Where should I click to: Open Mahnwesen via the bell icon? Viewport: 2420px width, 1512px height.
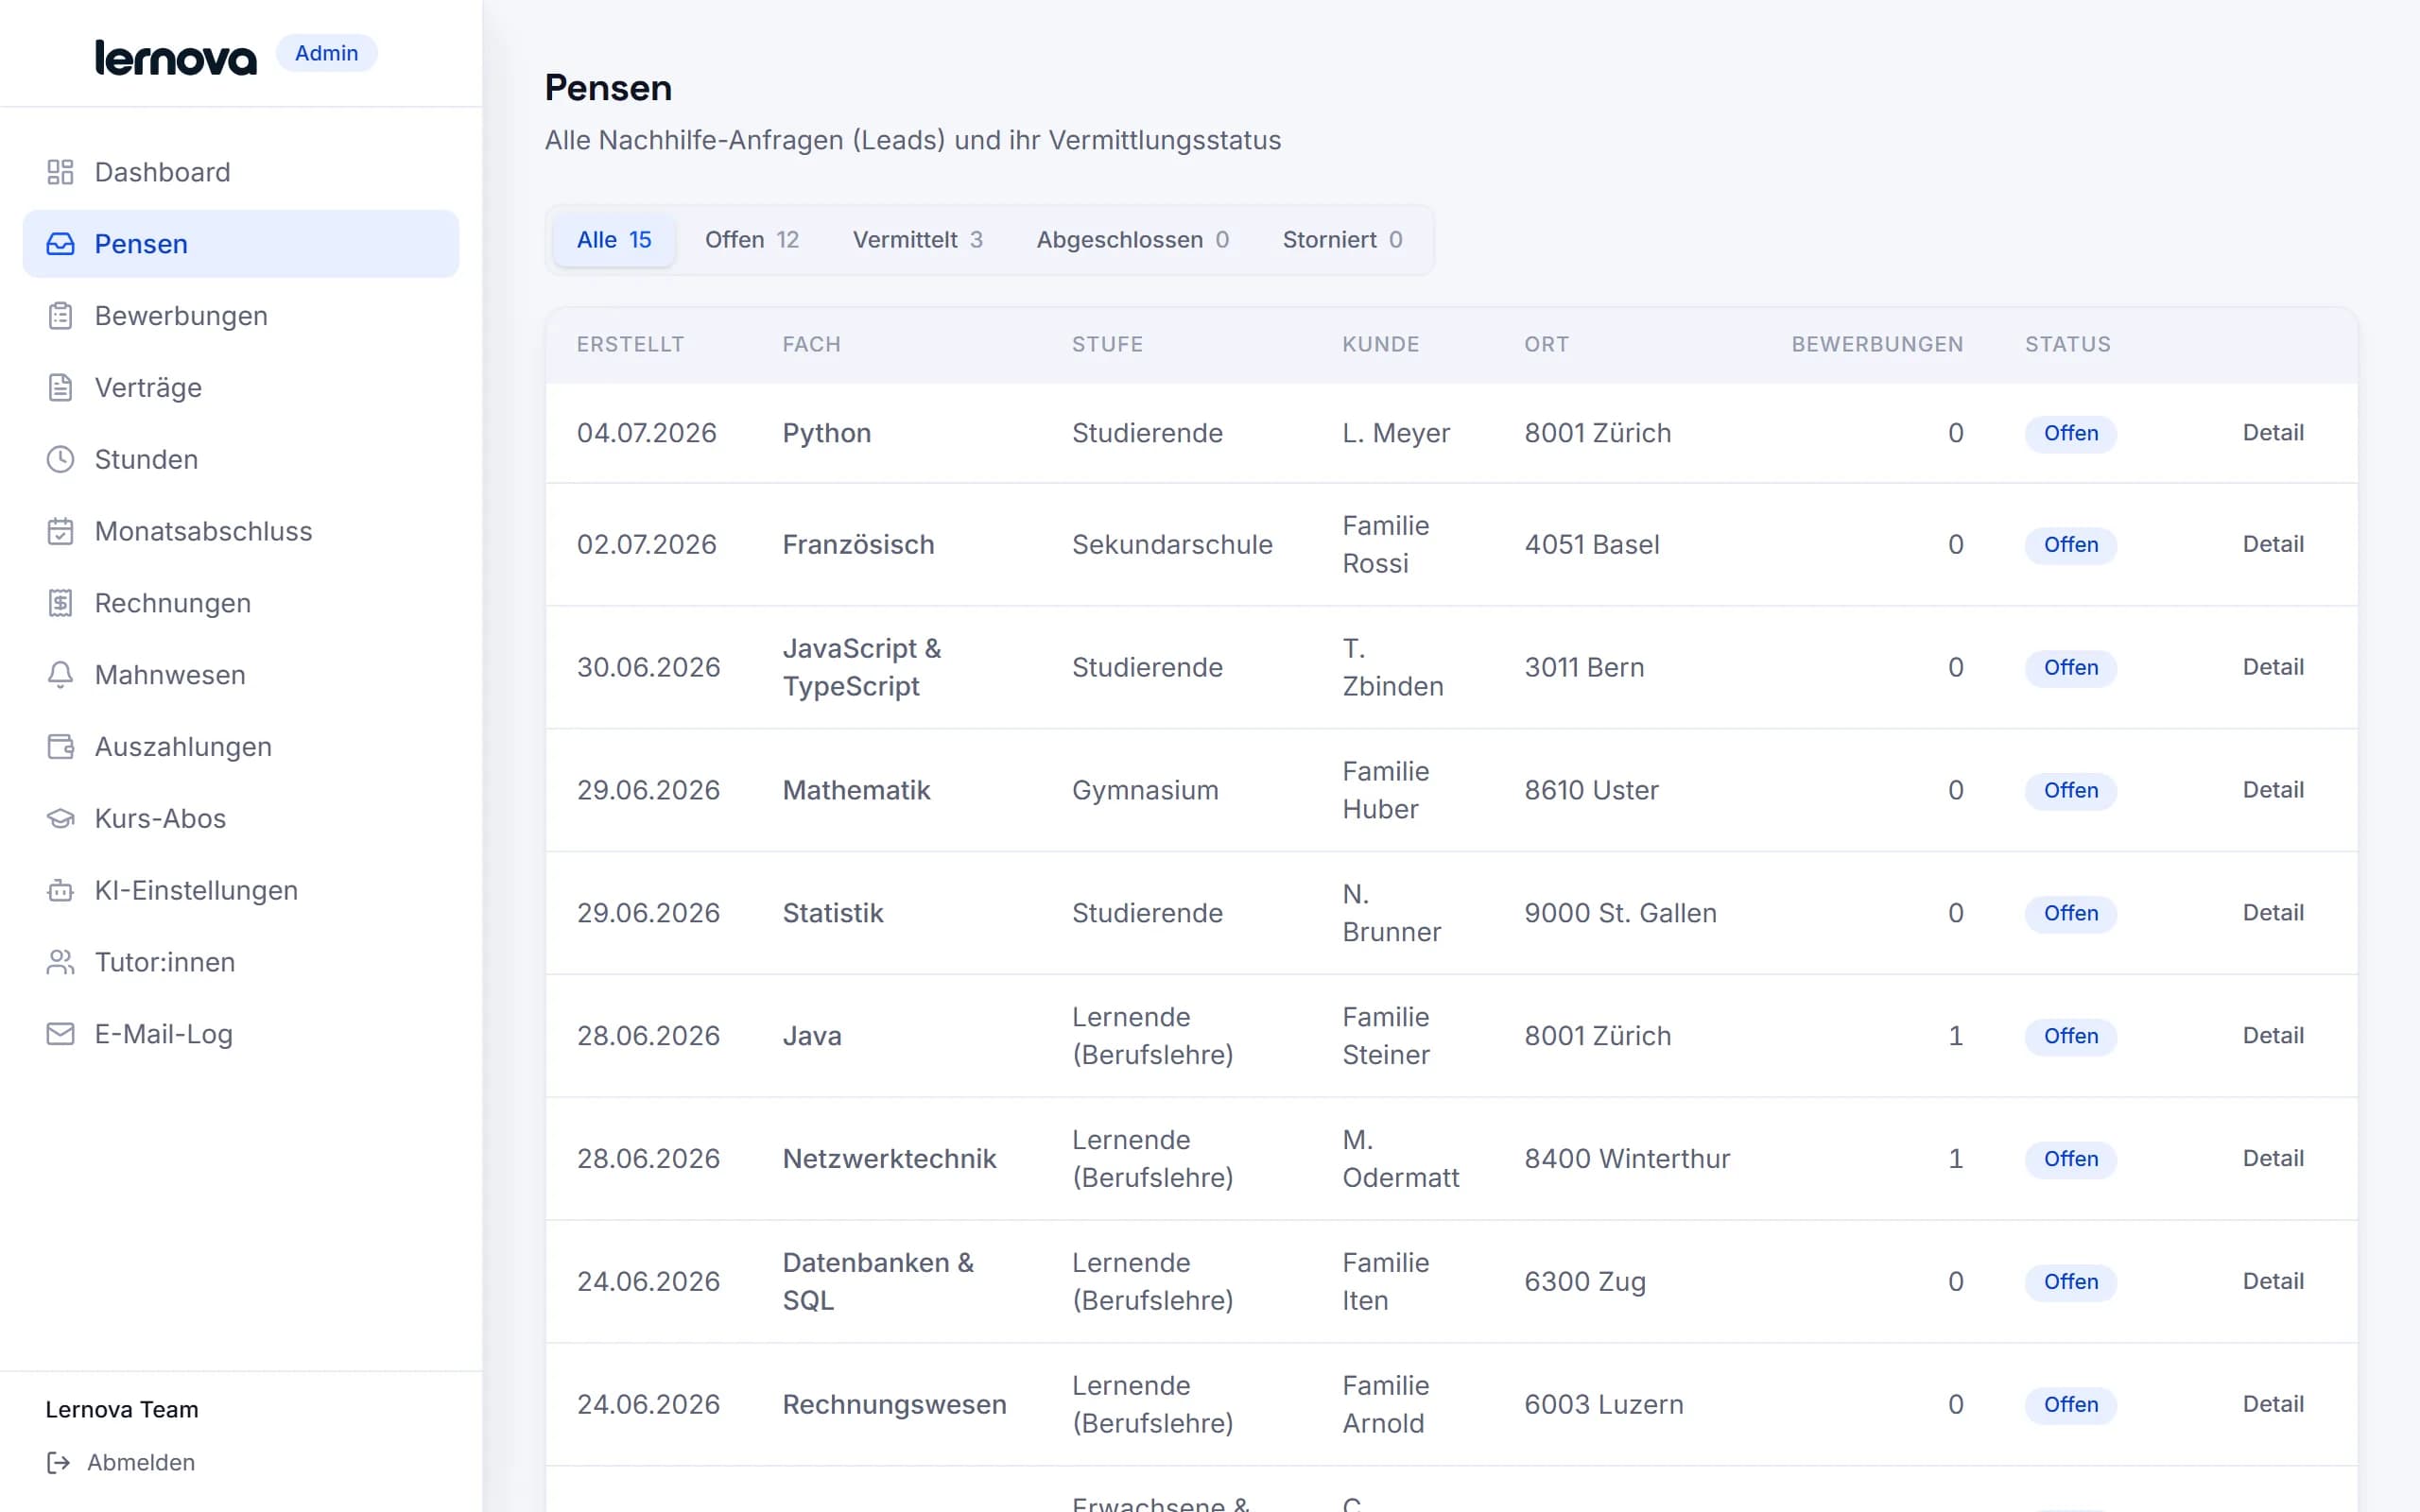[x=60, y=675]
